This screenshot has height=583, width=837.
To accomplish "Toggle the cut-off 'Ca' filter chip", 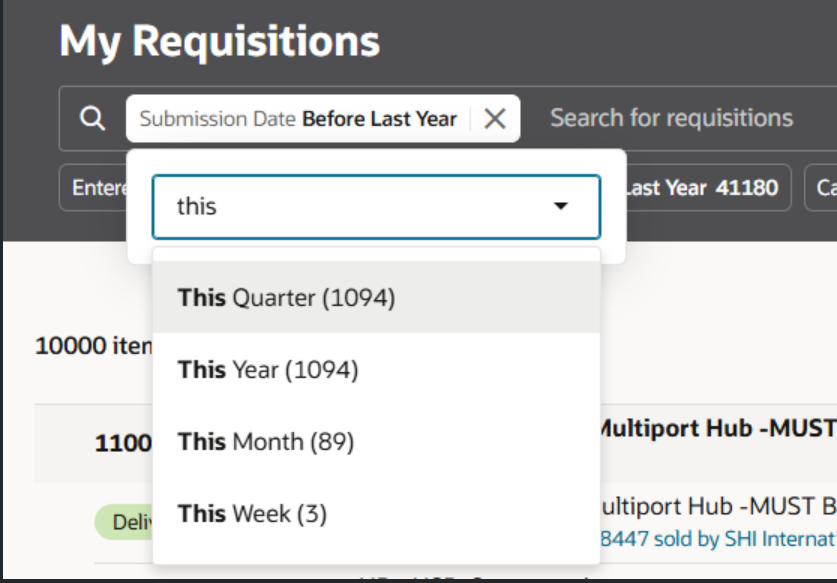I will (821, 188).
